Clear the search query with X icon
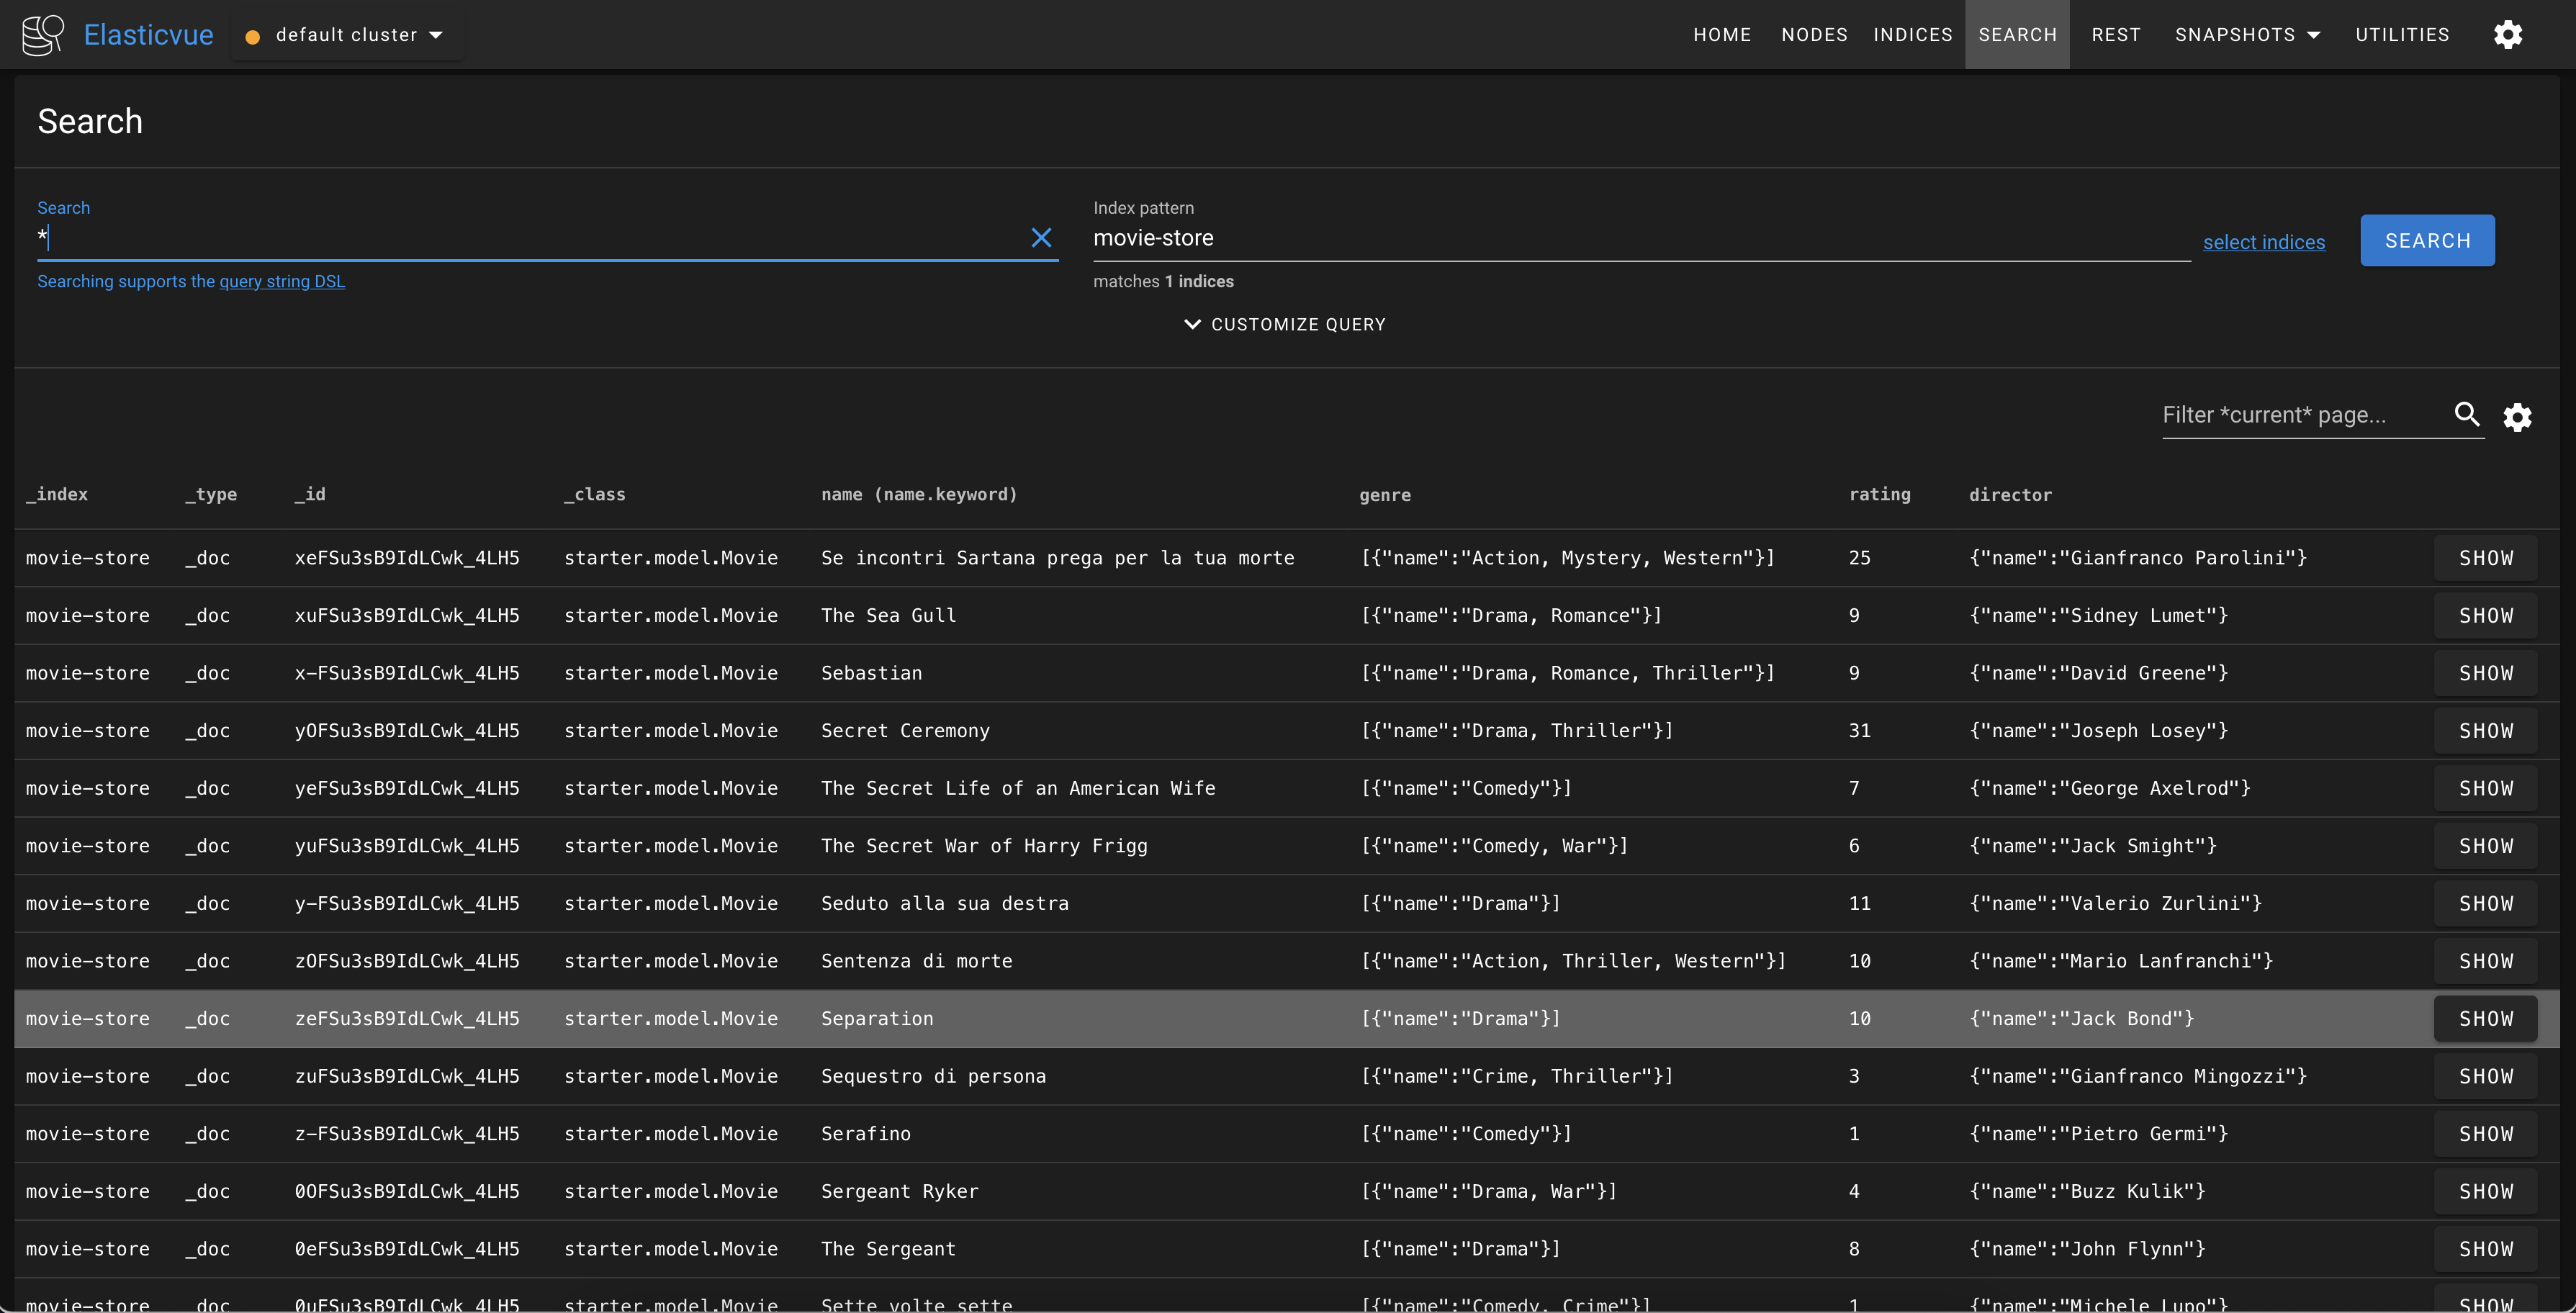This screenshot has width=2576, height=1313. 1041,238
